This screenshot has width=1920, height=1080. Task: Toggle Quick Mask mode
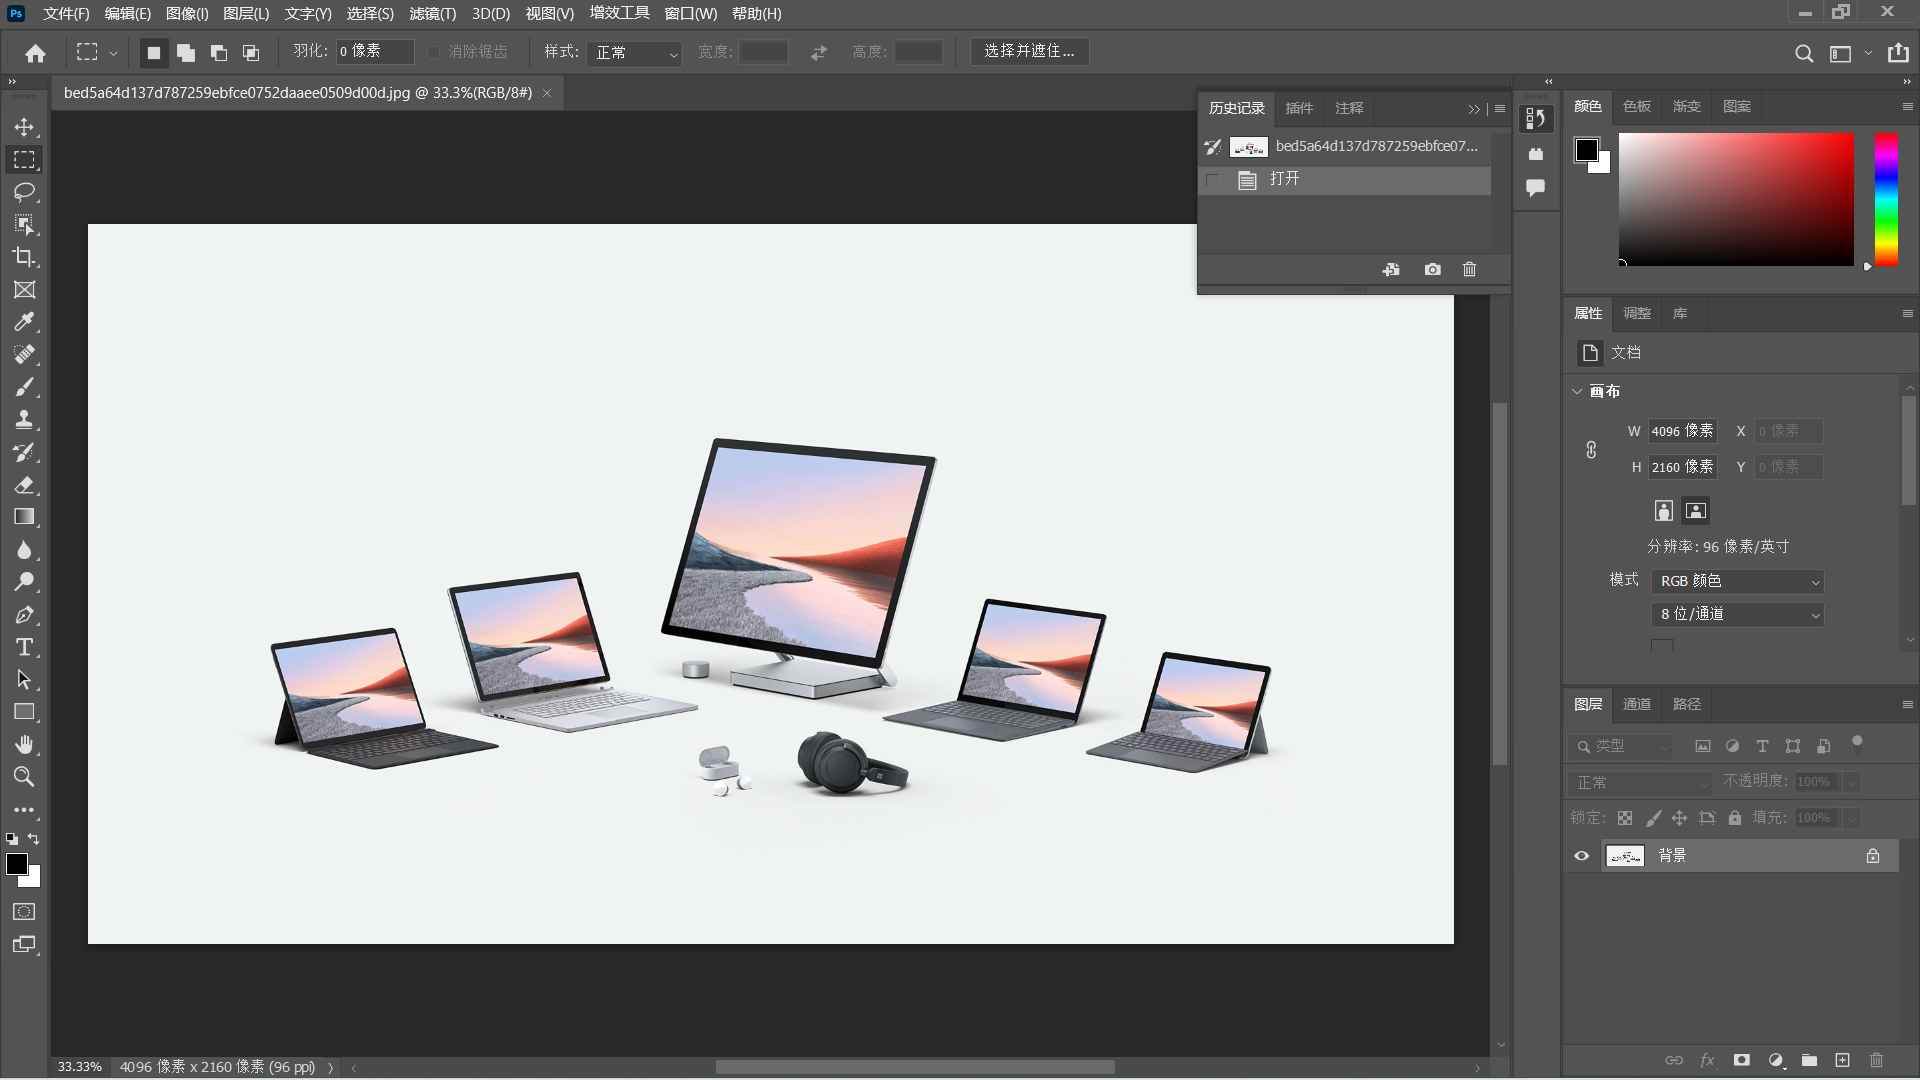click(24, 912)
